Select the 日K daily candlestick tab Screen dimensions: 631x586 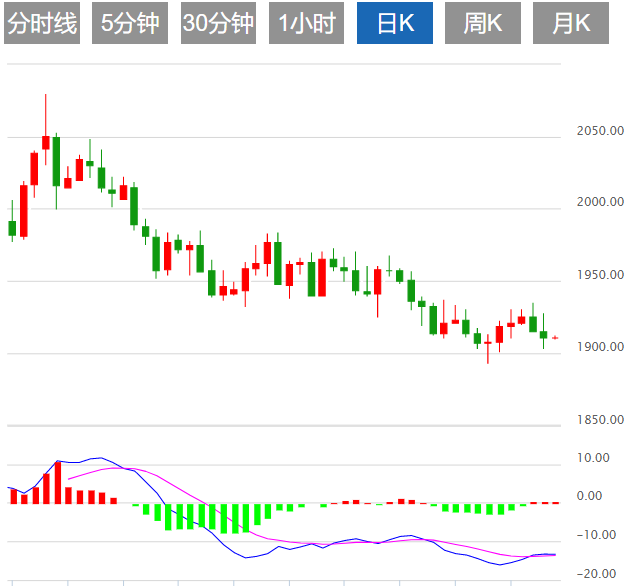pyautogui.click(x=395, y=23)
